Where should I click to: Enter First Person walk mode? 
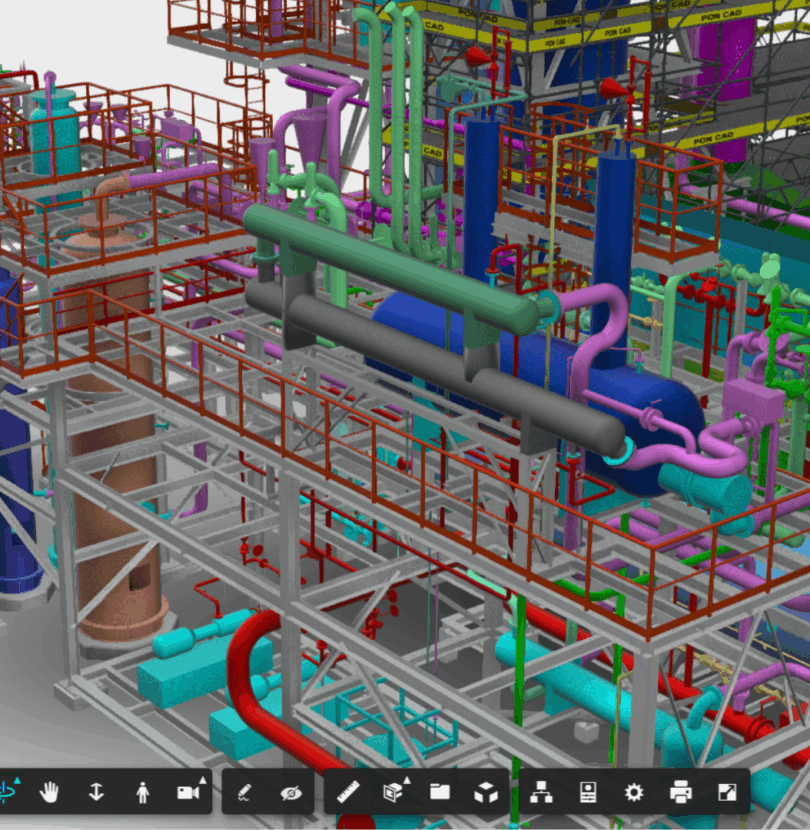pyautogui.click(x=142, y=793)
